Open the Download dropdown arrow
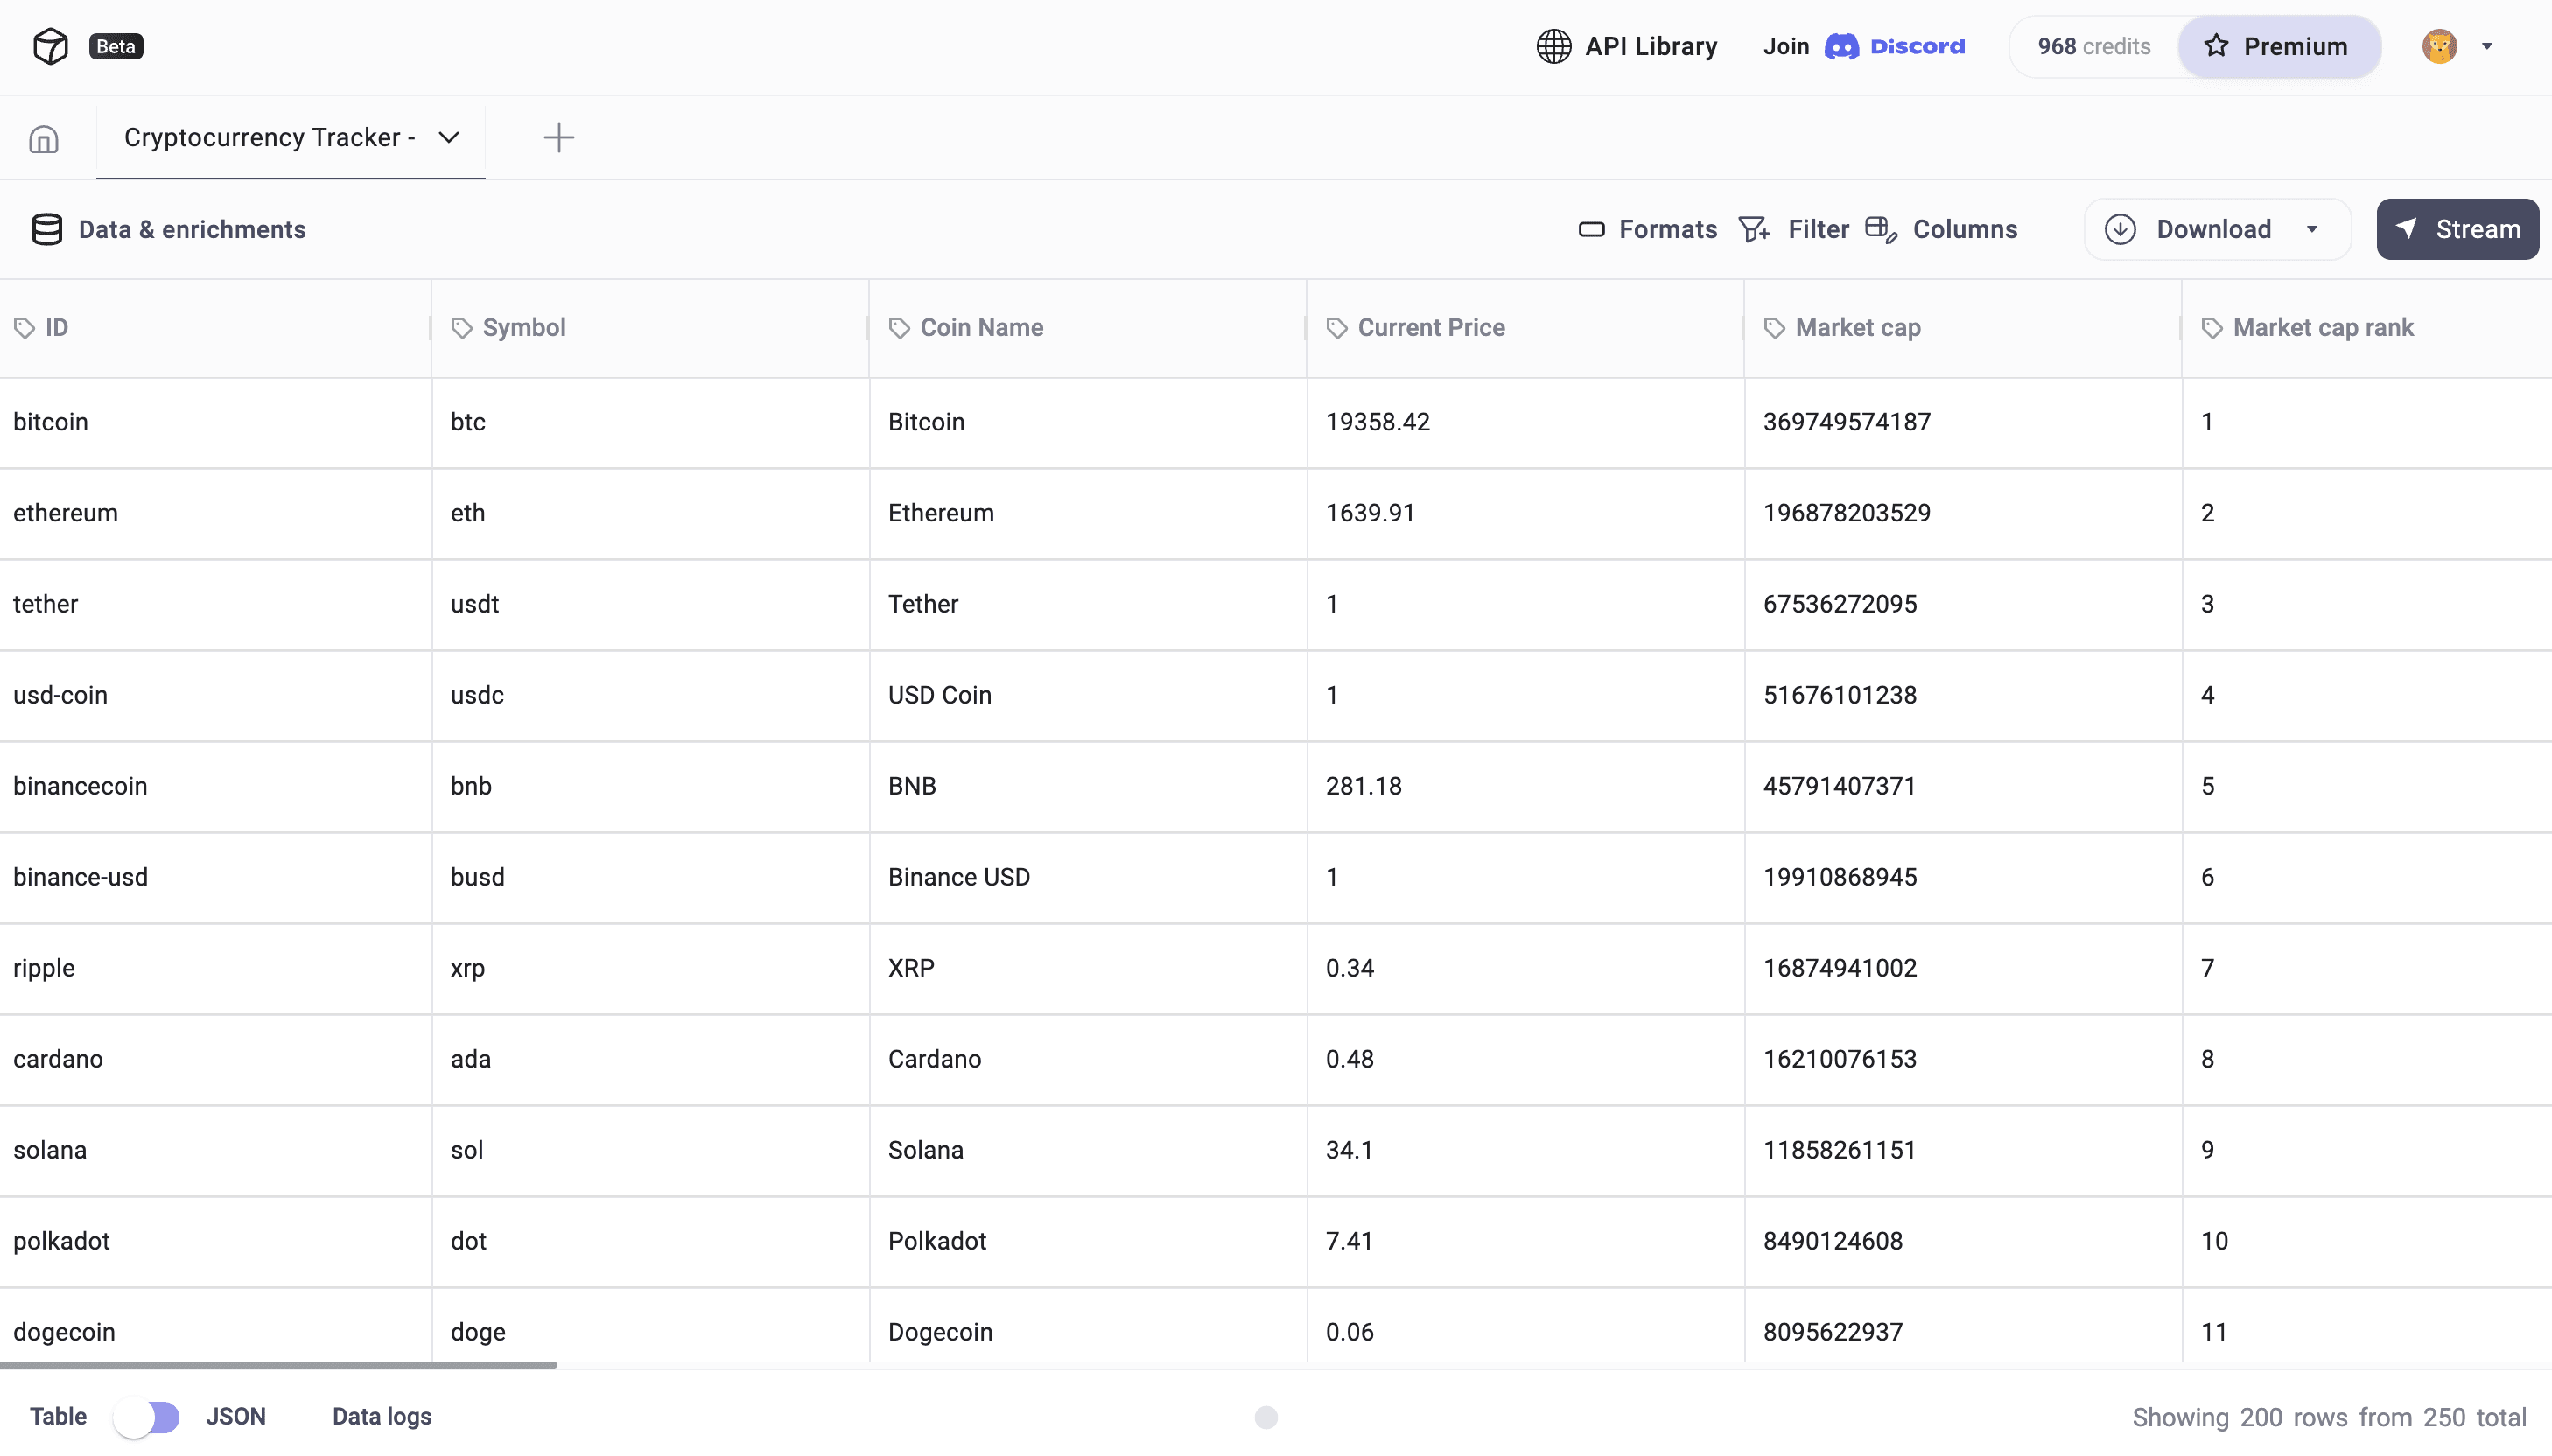The height and width of the screenshot is (1456, 2552). 2311,229
